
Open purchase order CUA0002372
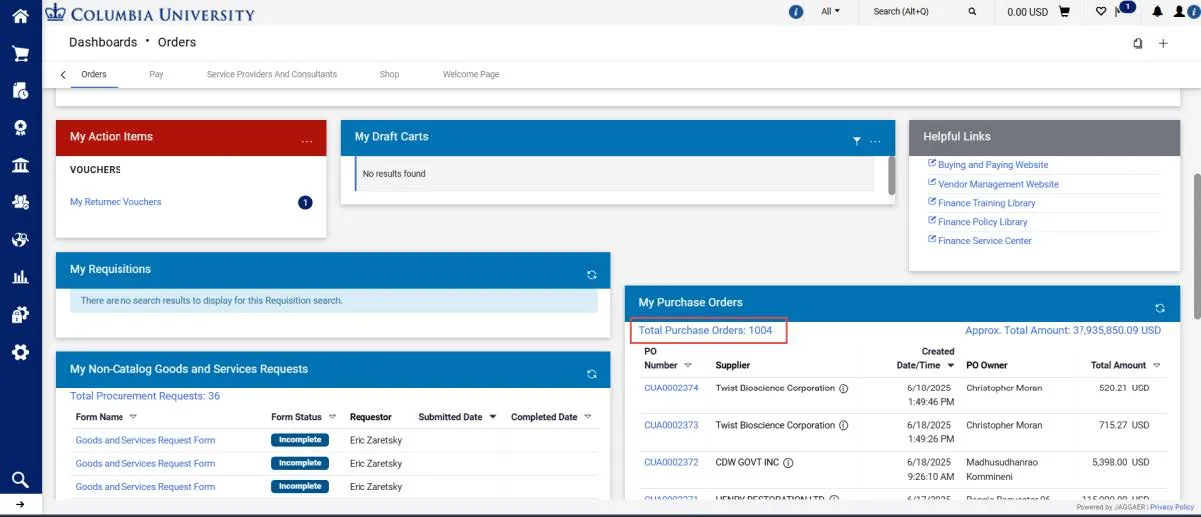coord(671,462)
